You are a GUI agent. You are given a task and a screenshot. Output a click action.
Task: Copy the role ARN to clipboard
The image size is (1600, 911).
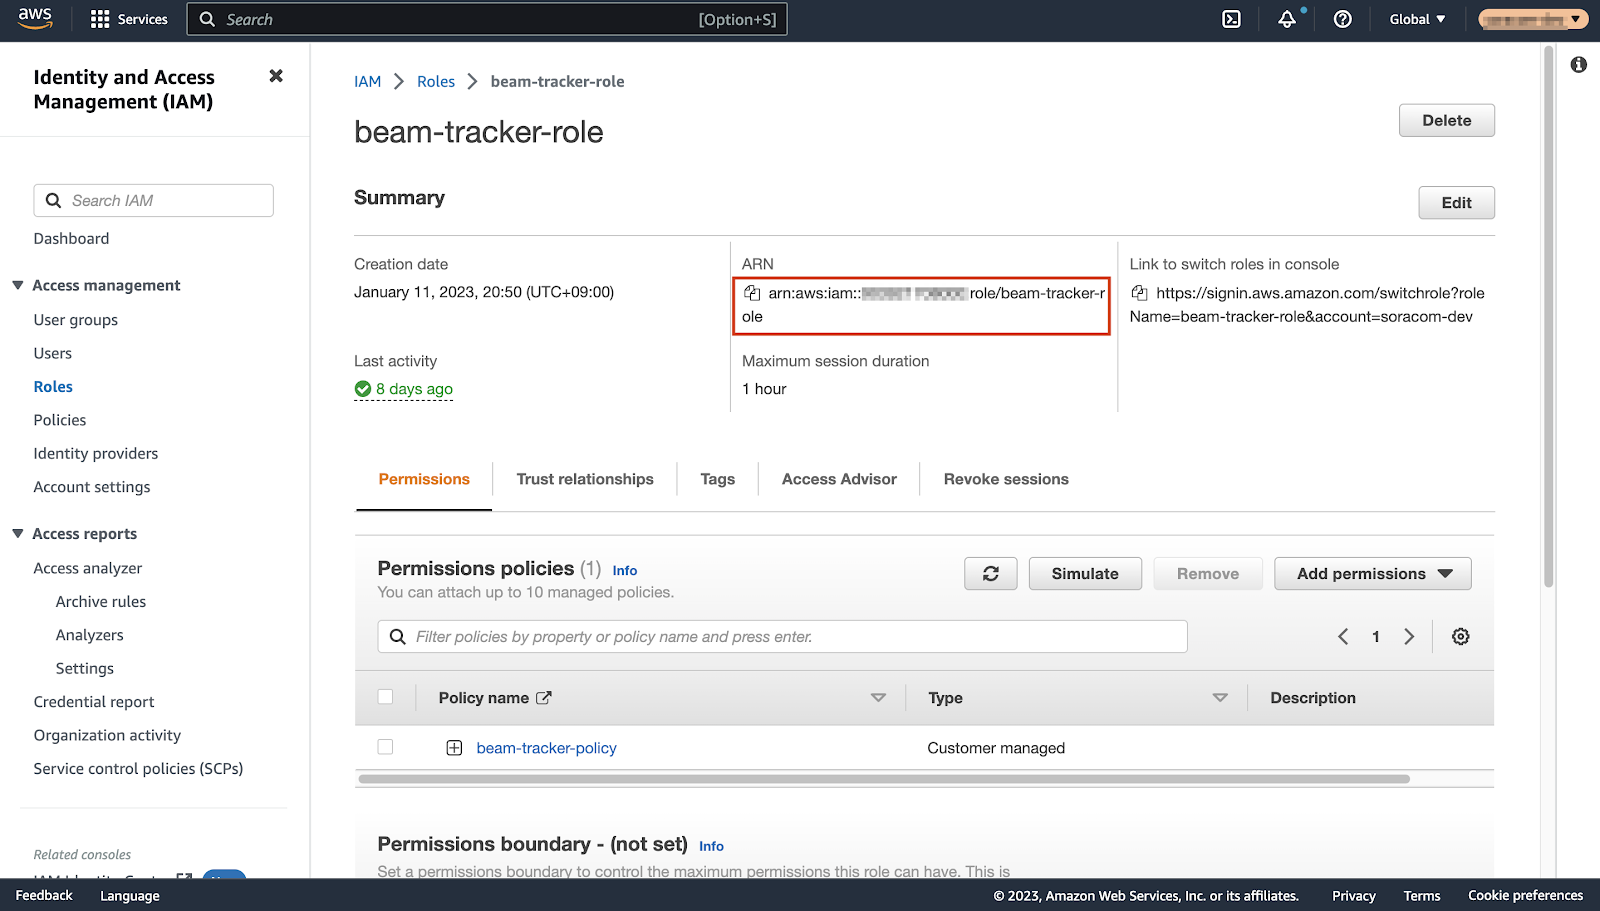[752, 293]
